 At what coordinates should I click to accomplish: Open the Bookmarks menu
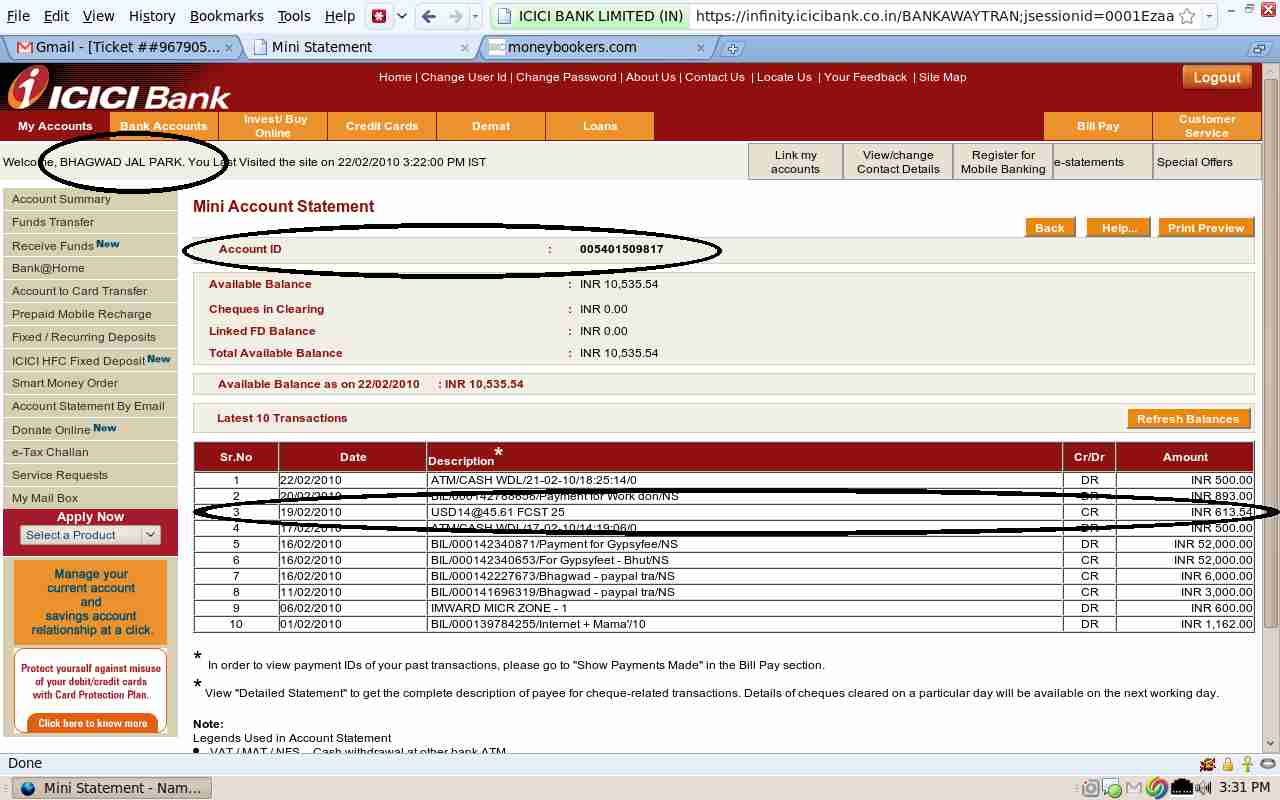click(x=226, y=16)
